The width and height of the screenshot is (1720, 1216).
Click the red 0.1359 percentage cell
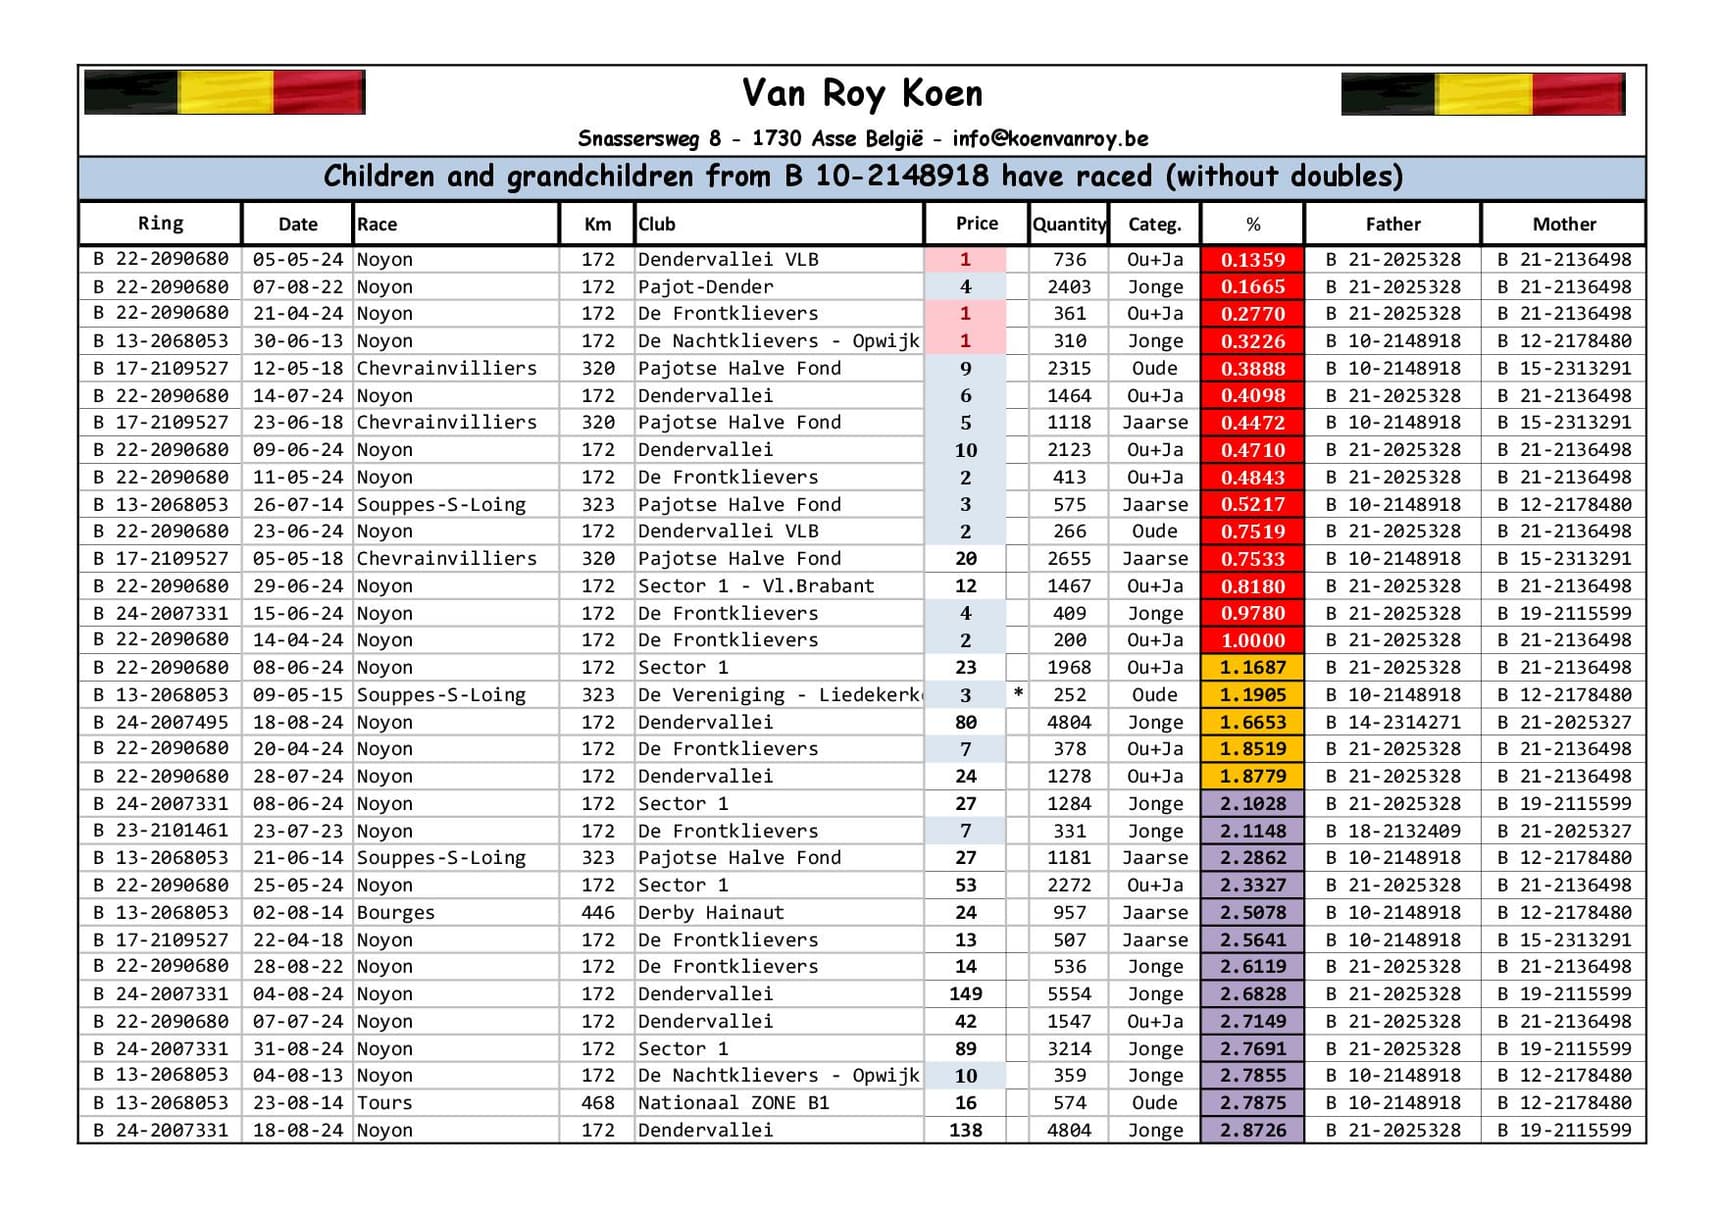click(1252, 260)
